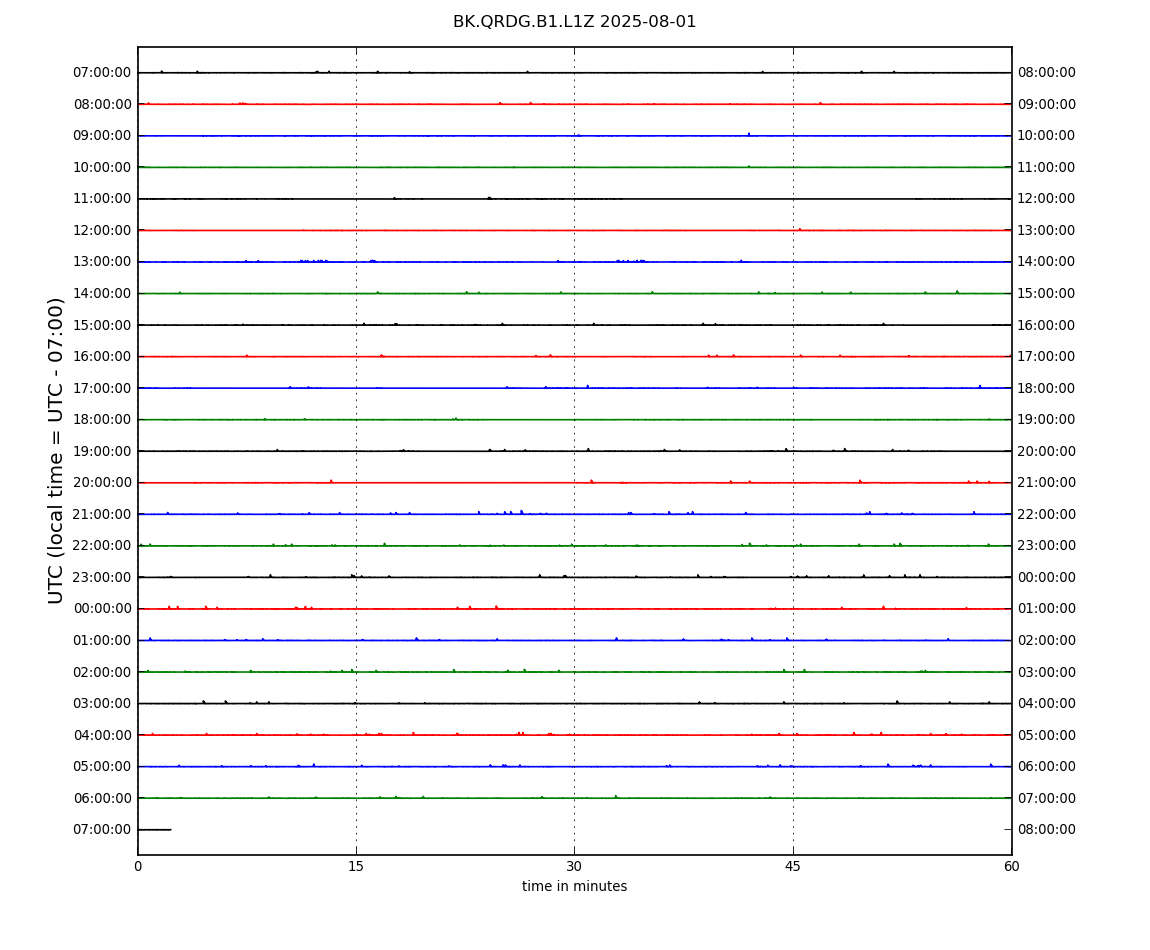
Task: Click the left axis label 13:00:00
Action: [x=102, y=262]
